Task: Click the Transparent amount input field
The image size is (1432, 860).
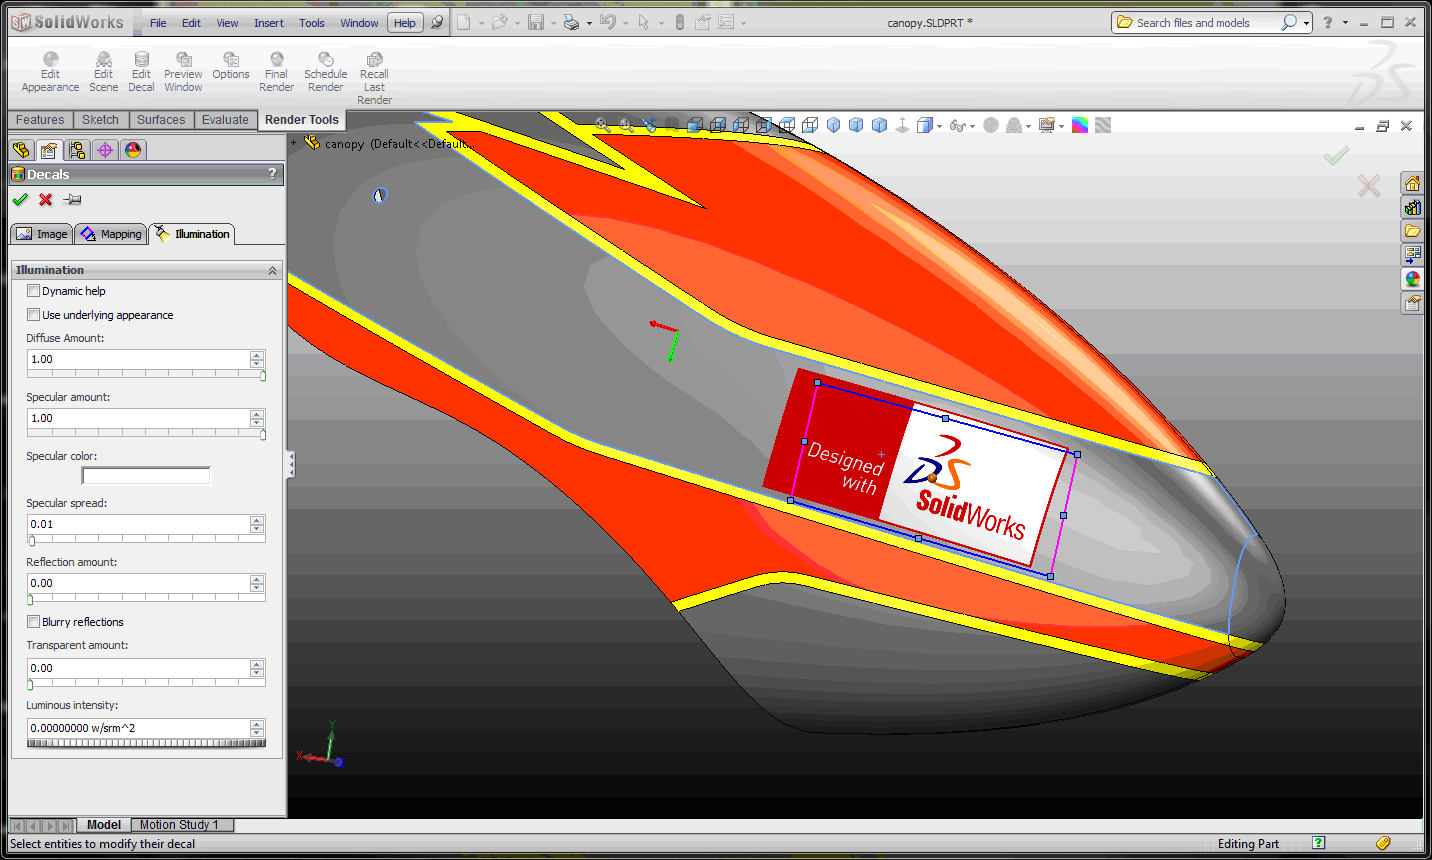Action: point(139,668)
